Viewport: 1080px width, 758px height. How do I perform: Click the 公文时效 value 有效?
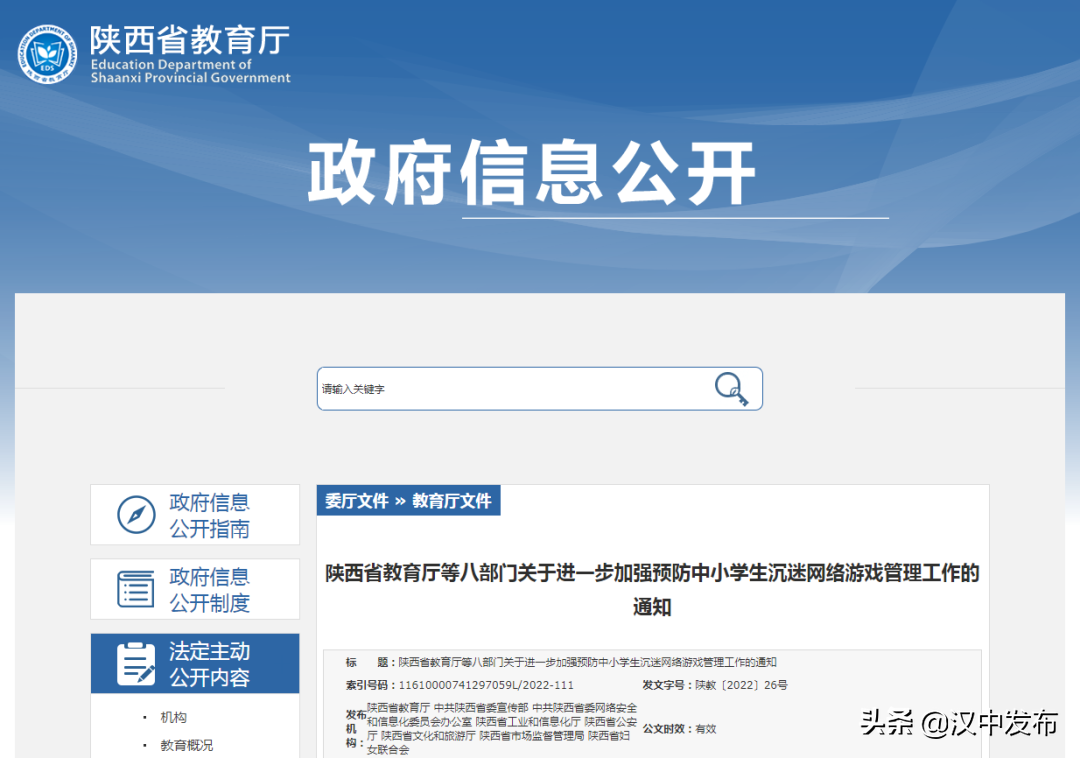tap(706, 729)
